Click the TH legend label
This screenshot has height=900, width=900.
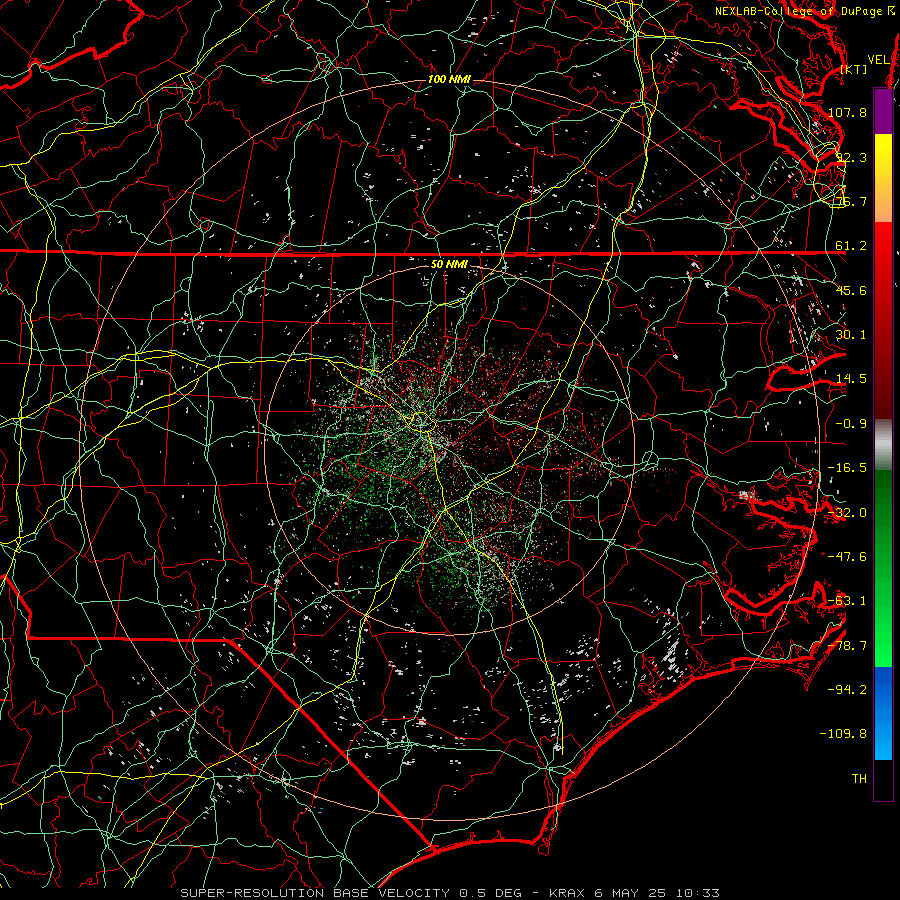point(859,779)
